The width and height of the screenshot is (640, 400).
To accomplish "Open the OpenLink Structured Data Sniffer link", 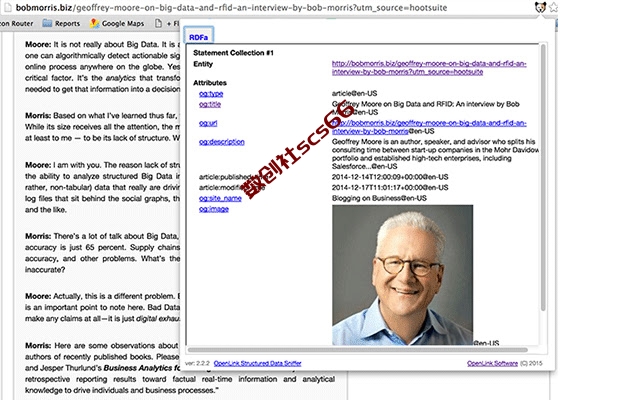I will pyautogui.click(x=258, y=363).
